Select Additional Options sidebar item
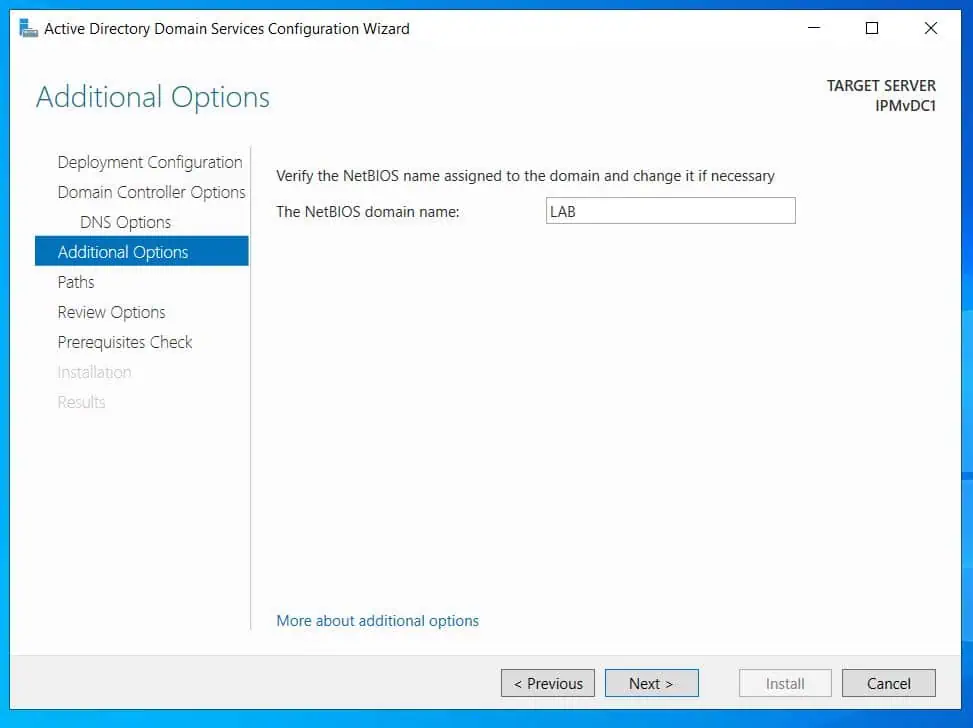Viewport: 973px width, 728px height. (141, 251)
